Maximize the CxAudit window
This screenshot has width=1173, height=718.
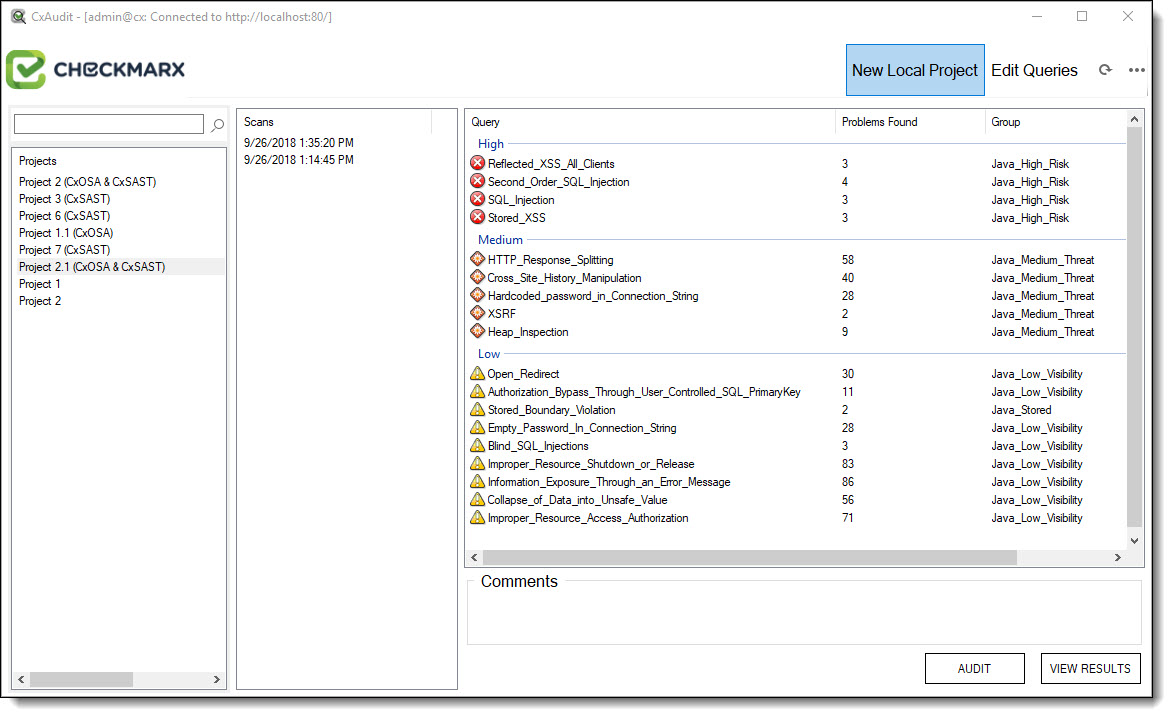point(1082,16)
